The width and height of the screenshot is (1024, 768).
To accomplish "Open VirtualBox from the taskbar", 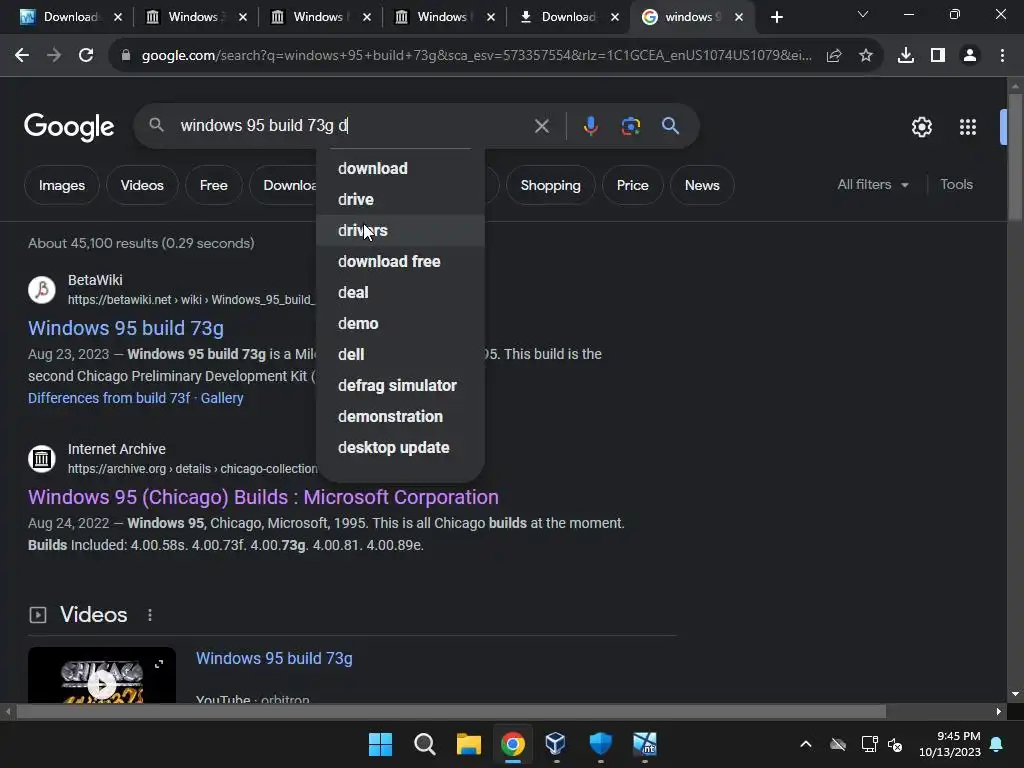I will click(x=556, y=744).
